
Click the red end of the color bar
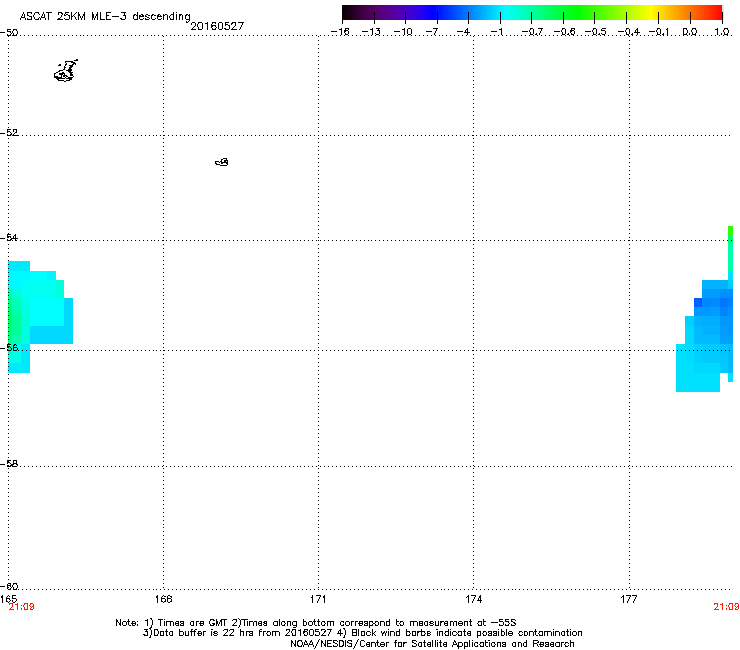(x=715, y=12)
